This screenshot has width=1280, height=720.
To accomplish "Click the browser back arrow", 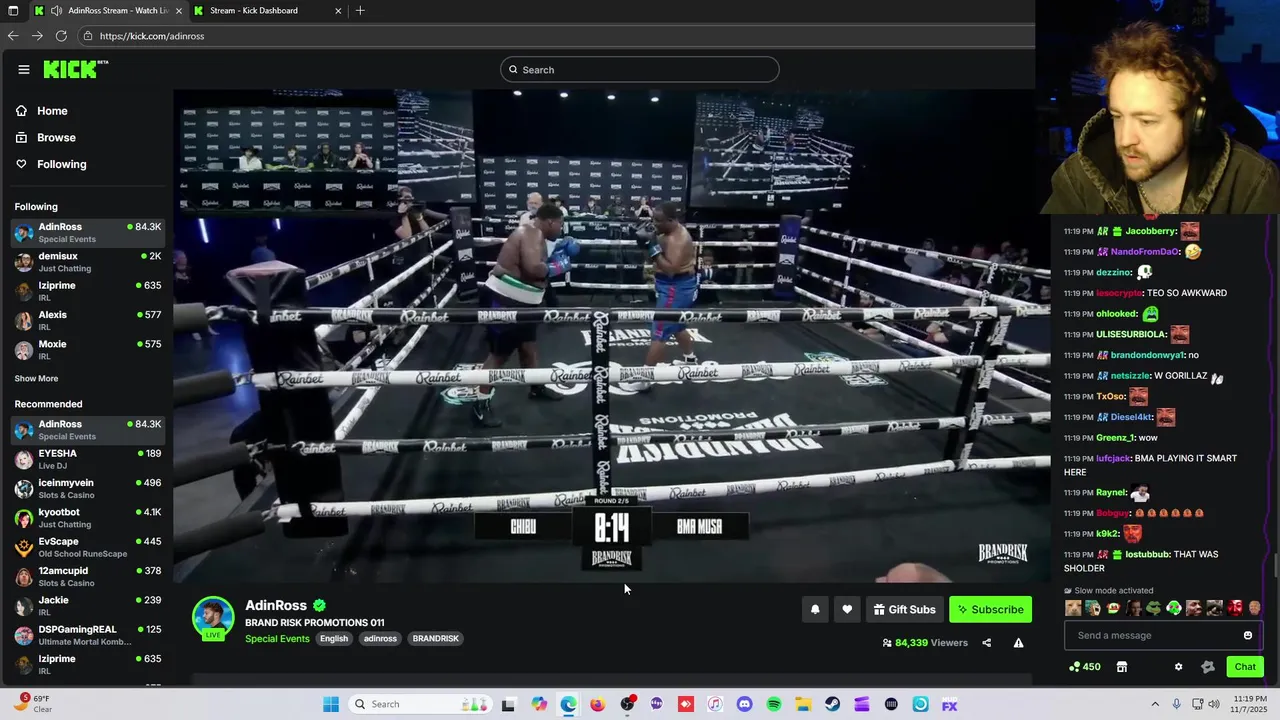I will (x=12, y=36).
